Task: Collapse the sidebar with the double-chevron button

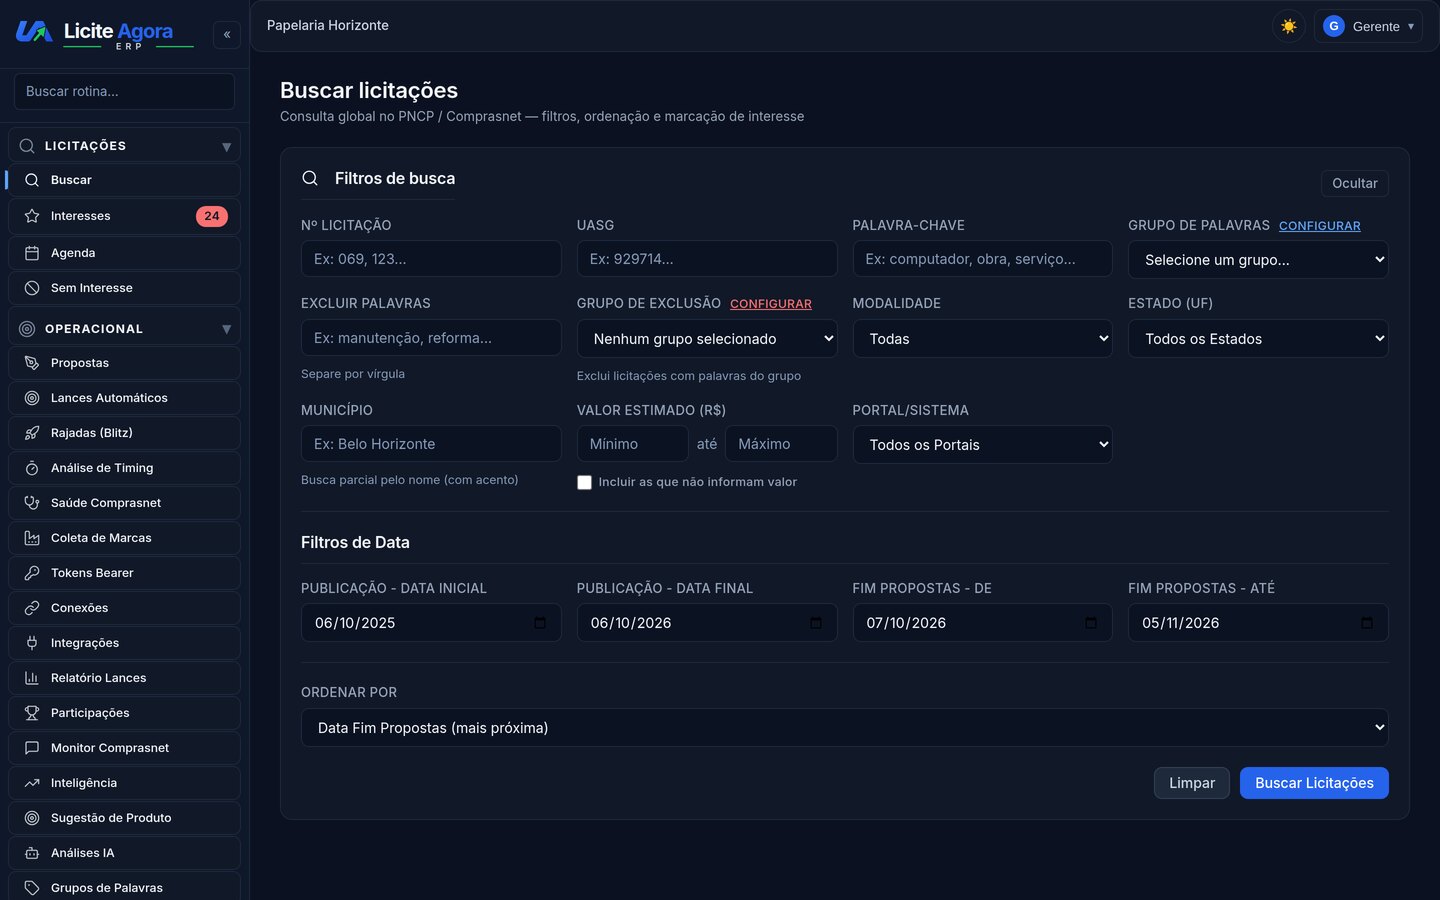Action: click(227, 35)
